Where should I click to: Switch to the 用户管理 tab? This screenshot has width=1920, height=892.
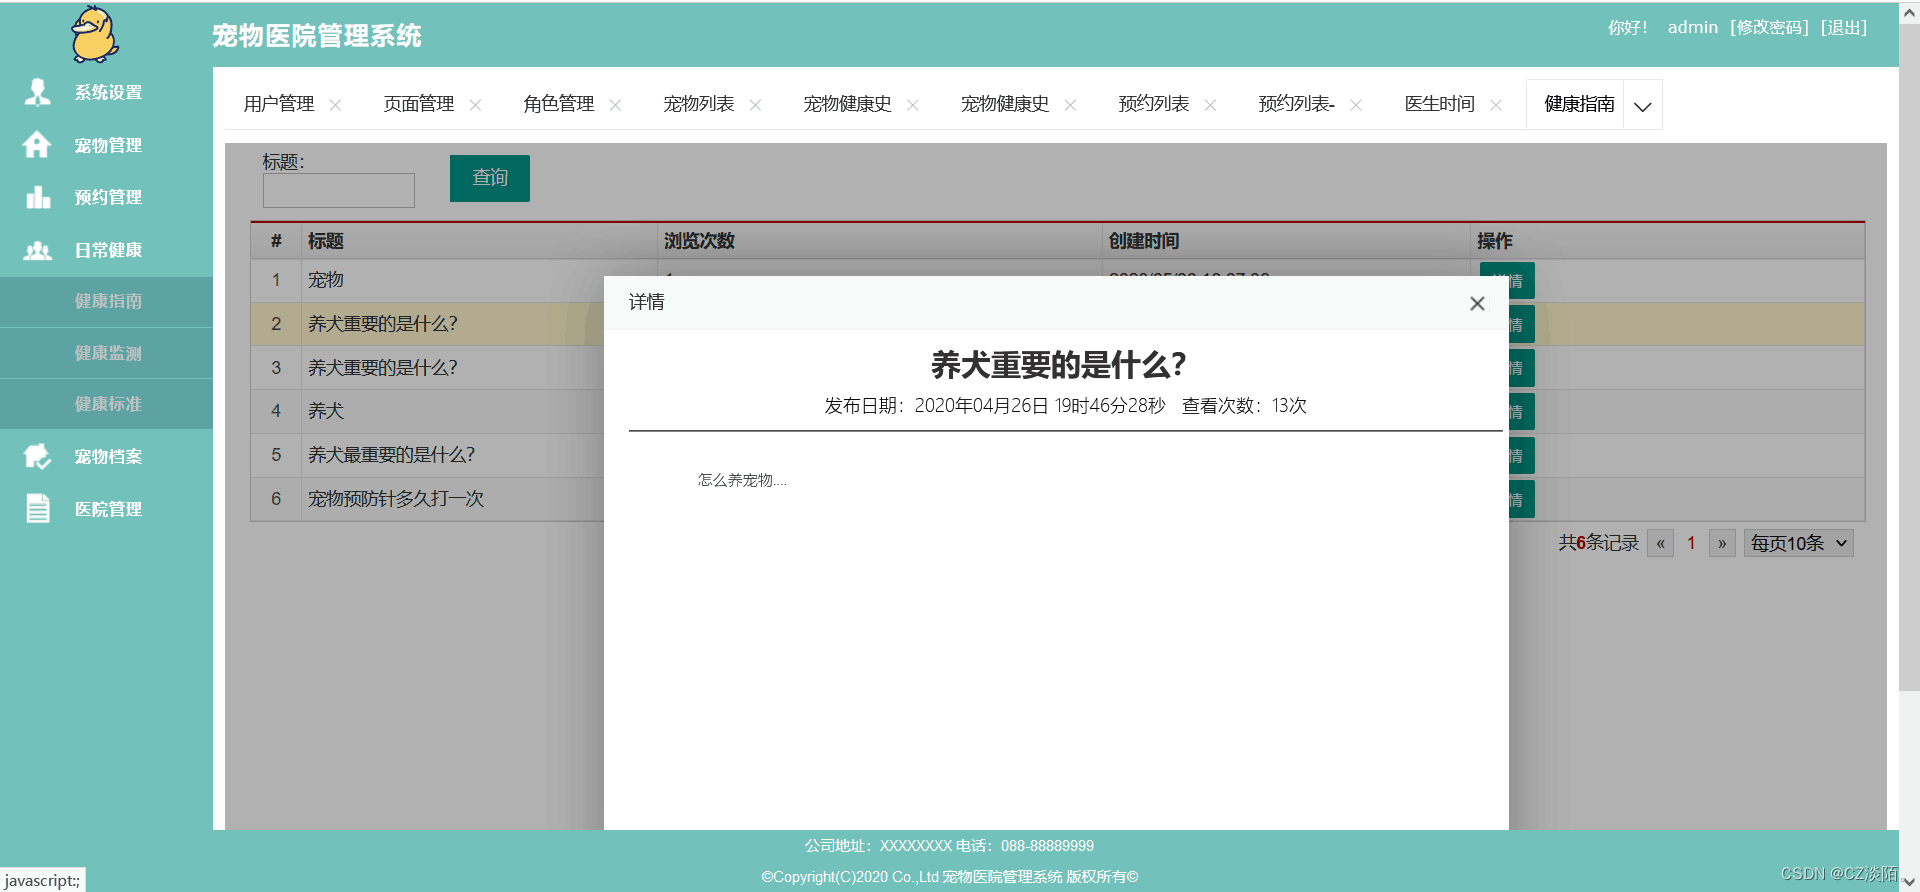pyautogui.click(x=279, y=104)
